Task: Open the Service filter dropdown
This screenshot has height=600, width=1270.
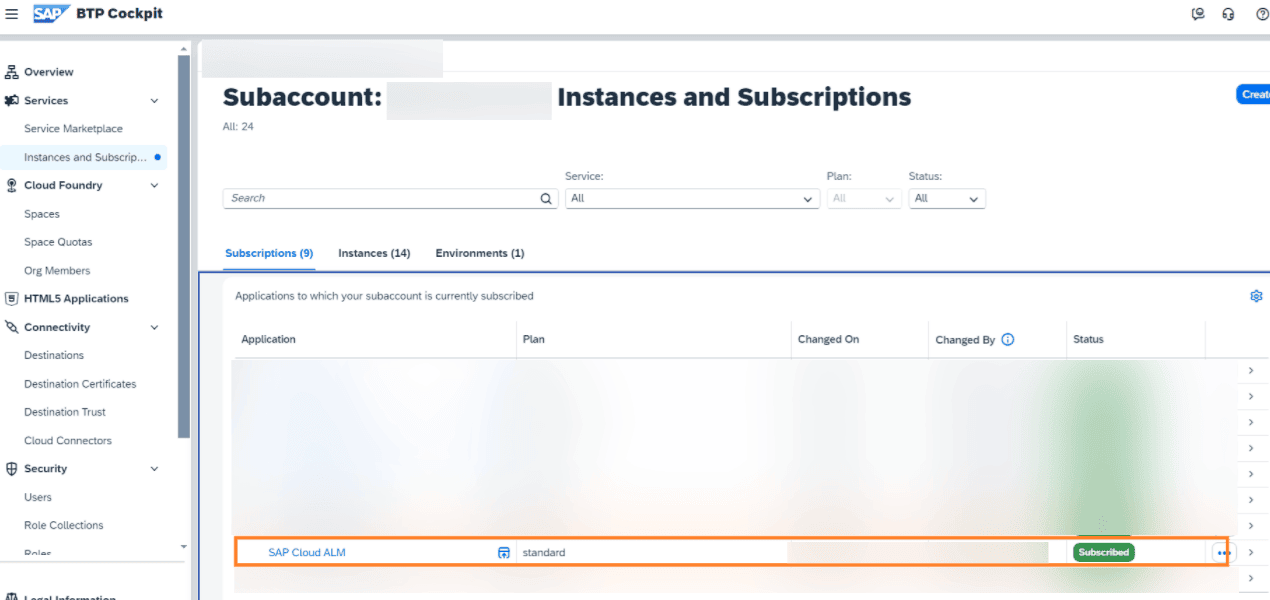Action: tap(808, 198)
